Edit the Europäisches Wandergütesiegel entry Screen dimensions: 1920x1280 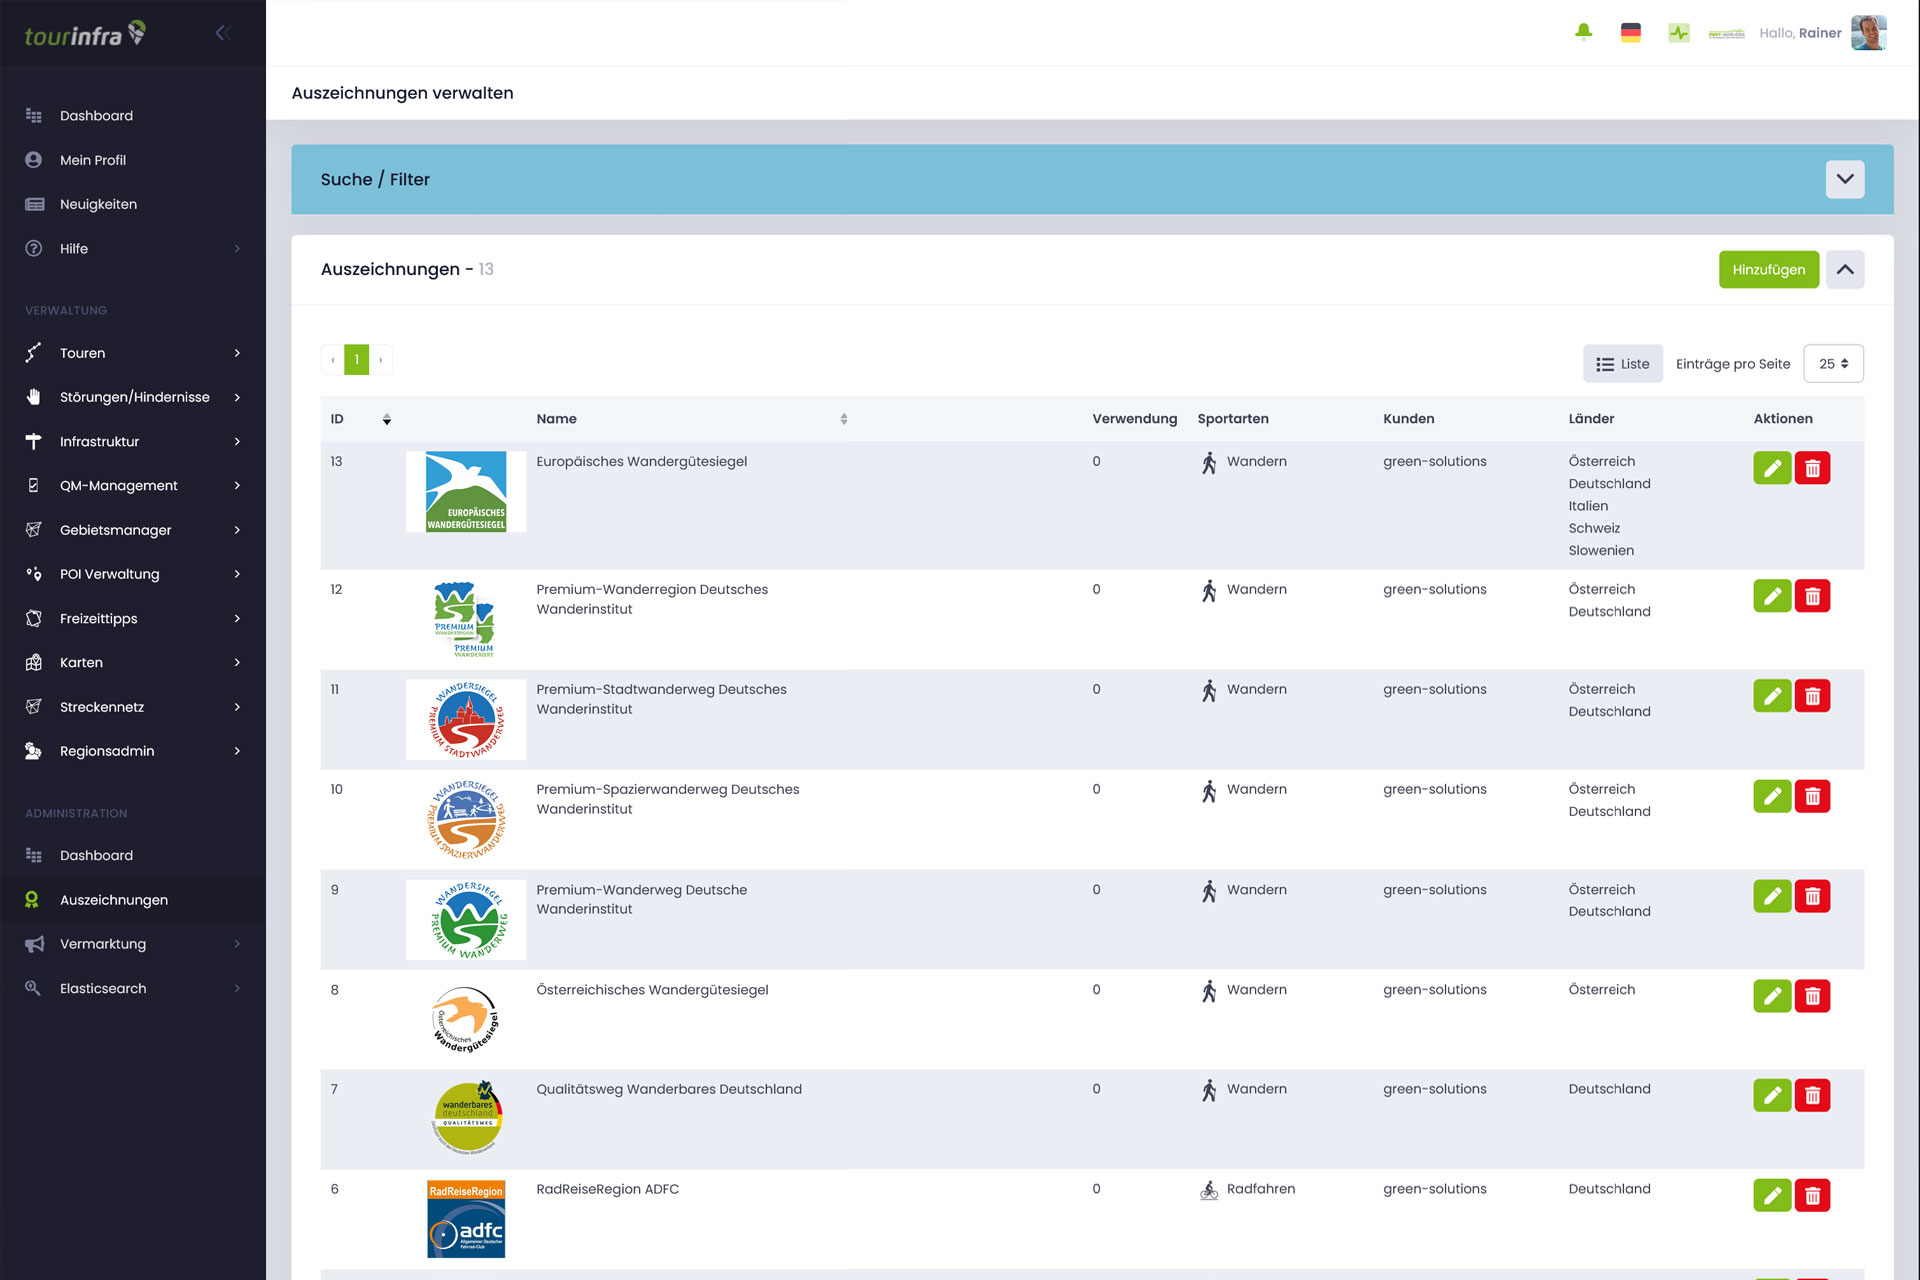1771,468
